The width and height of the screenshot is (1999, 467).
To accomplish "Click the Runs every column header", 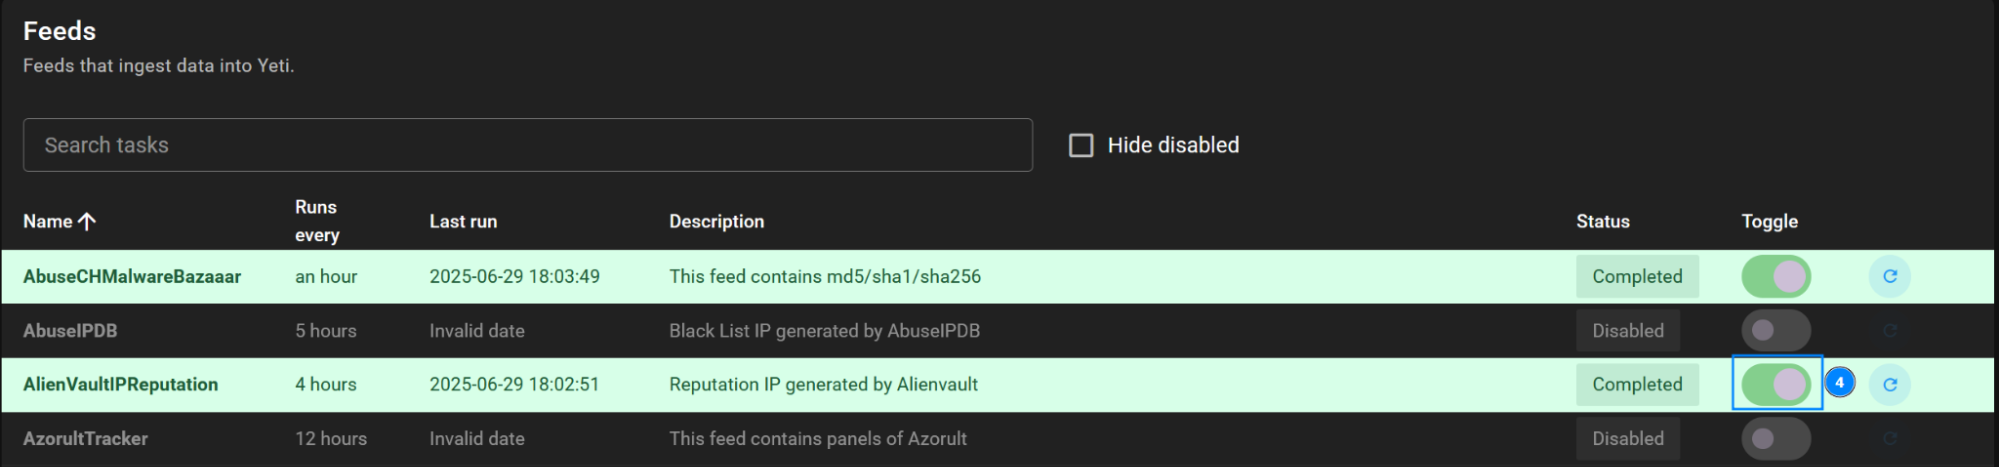I will (317, 221).
